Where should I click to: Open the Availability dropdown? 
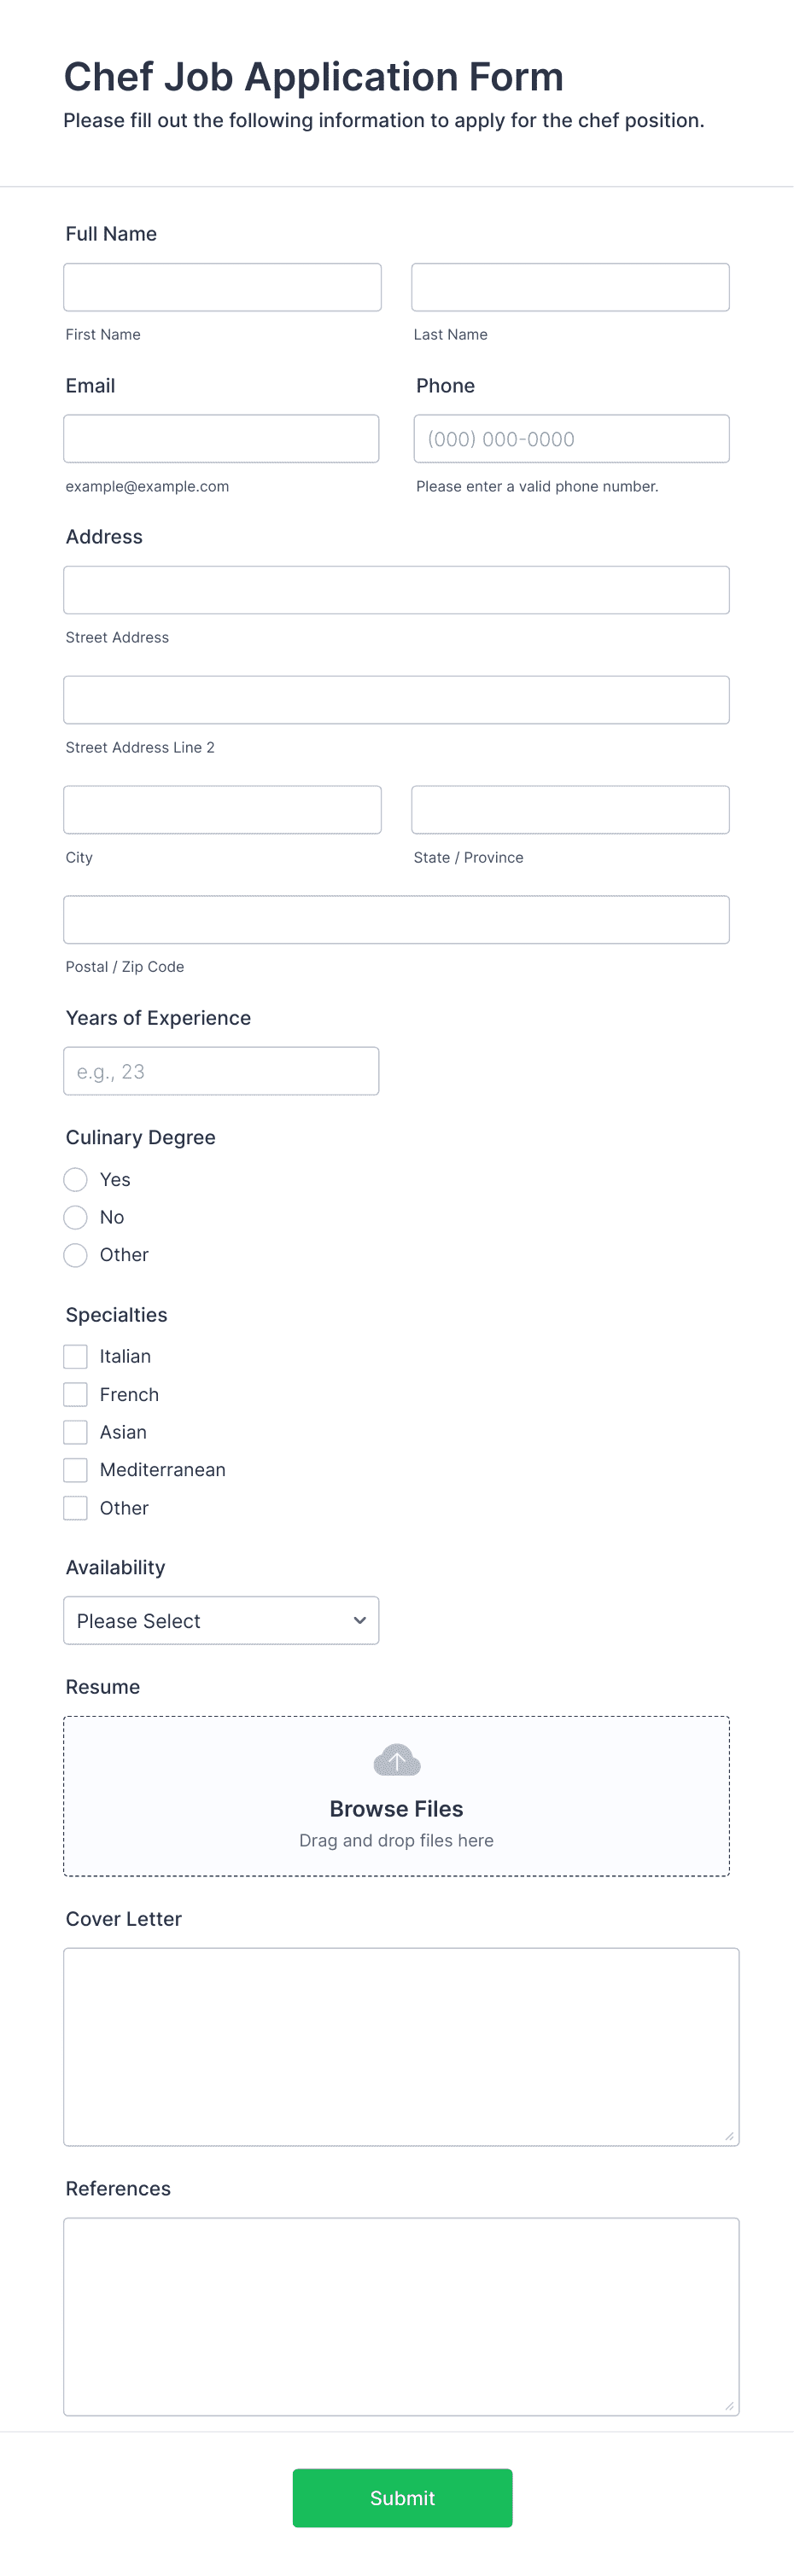point(221,1620)
